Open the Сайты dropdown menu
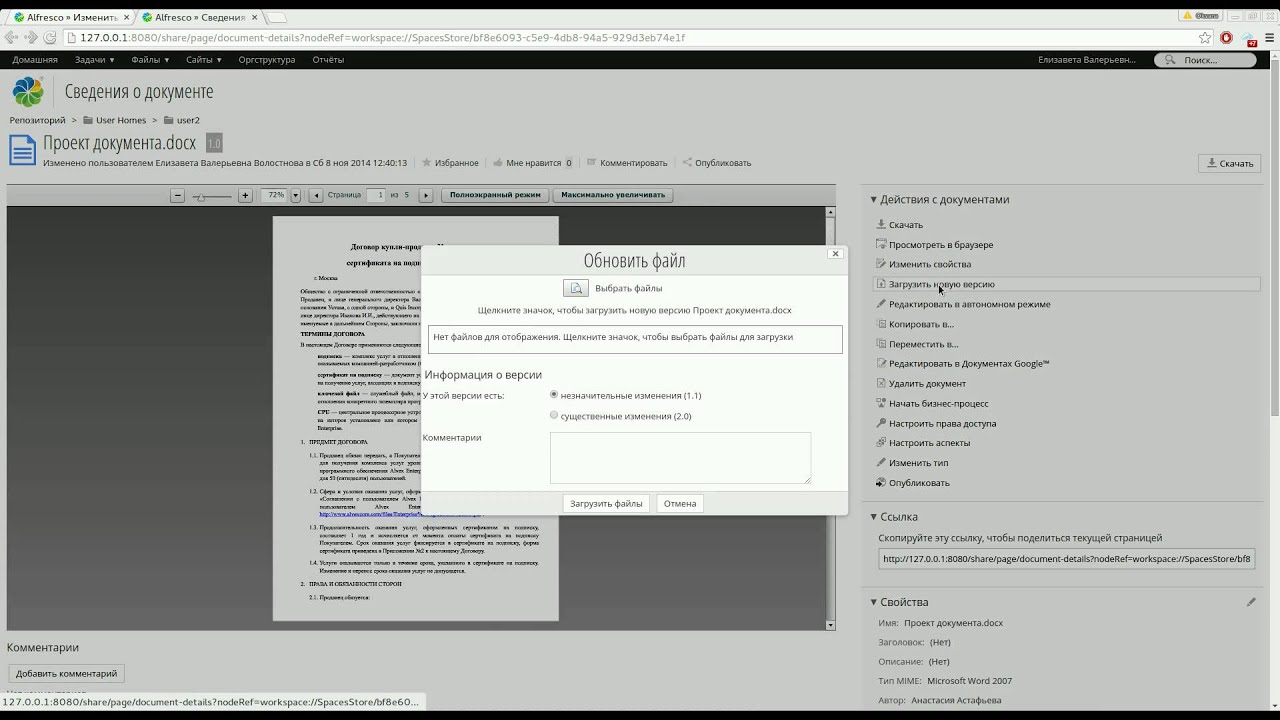Screen dimensions: 1280x720 click(204, 60)
